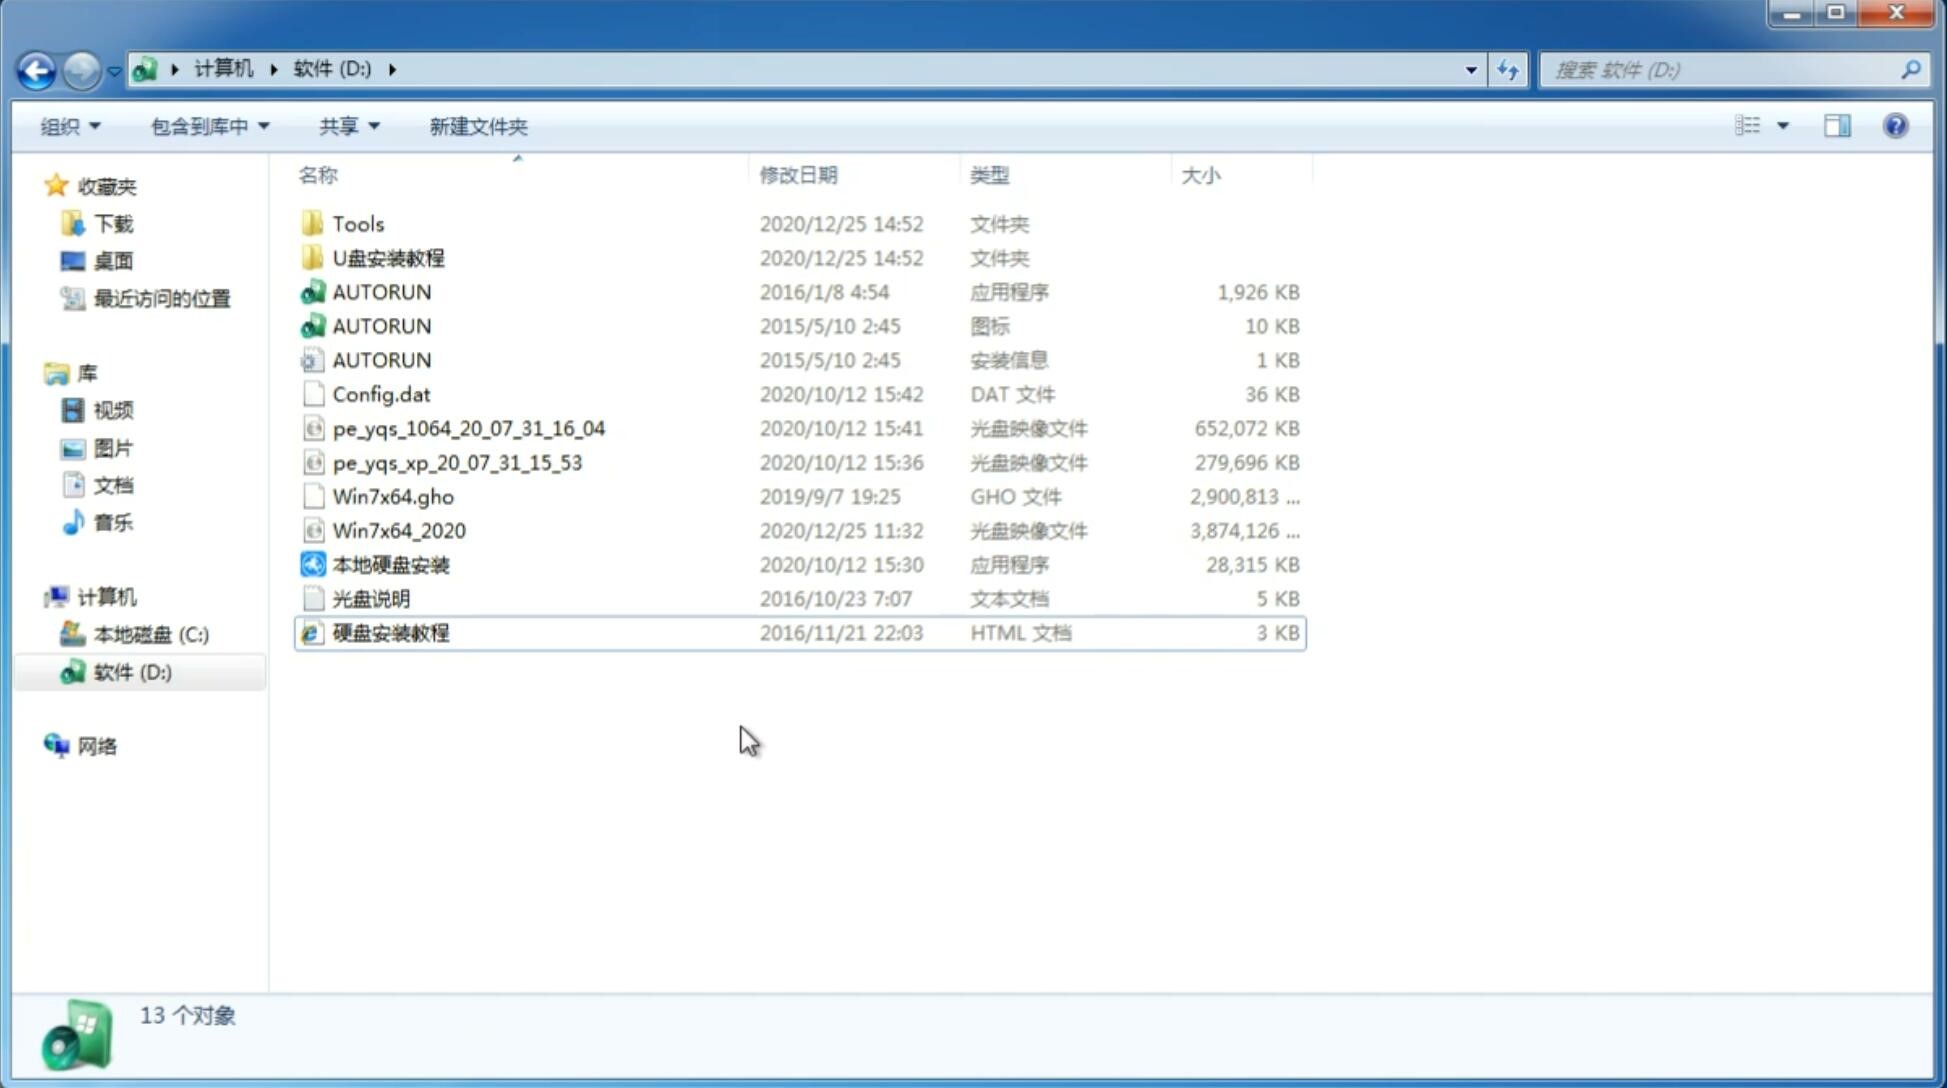Viewport: 1947px width, 1088px height.
Task: Click 新建文件夹 button
Action: 479,126
